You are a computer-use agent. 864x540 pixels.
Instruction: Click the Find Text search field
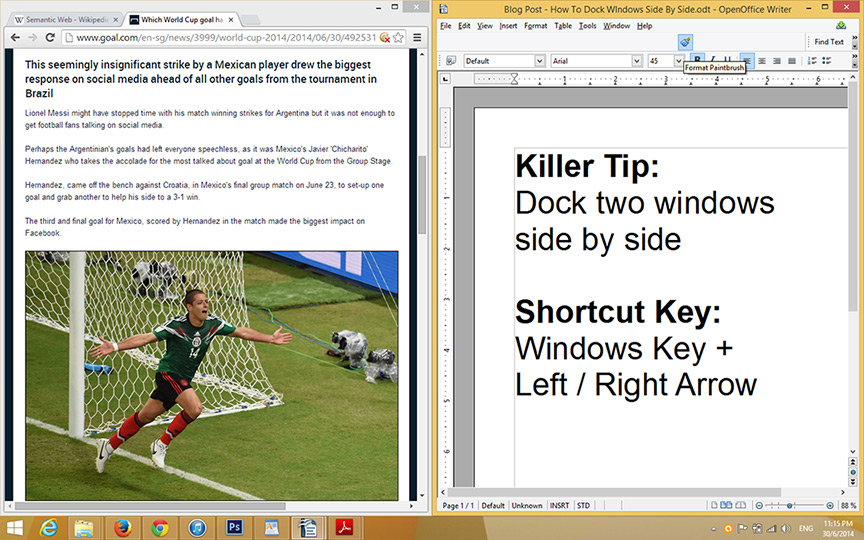click(x=829, y=42)
